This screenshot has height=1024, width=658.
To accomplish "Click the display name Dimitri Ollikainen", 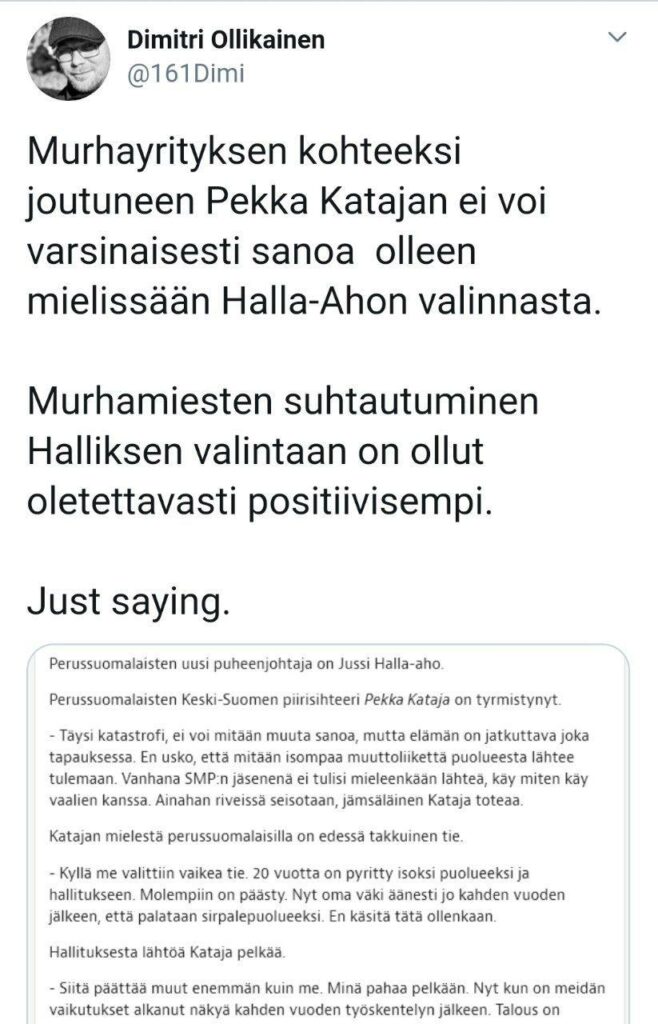I will 226,40.
